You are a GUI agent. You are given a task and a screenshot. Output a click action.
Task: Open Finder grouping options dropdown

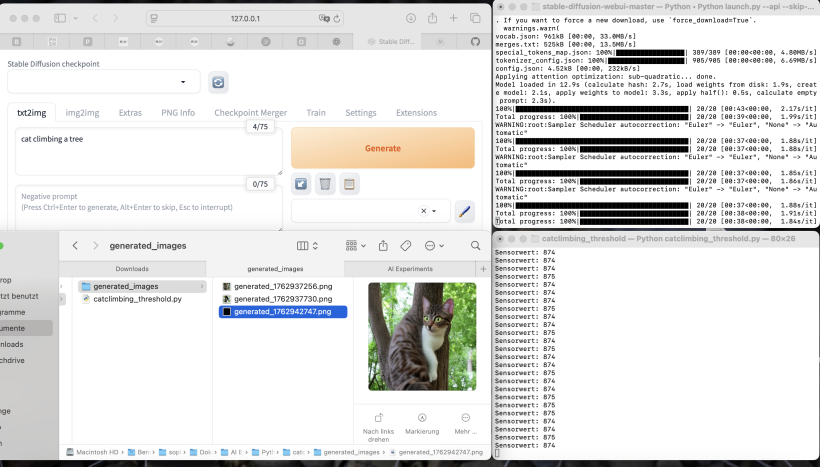pos(356,245)
